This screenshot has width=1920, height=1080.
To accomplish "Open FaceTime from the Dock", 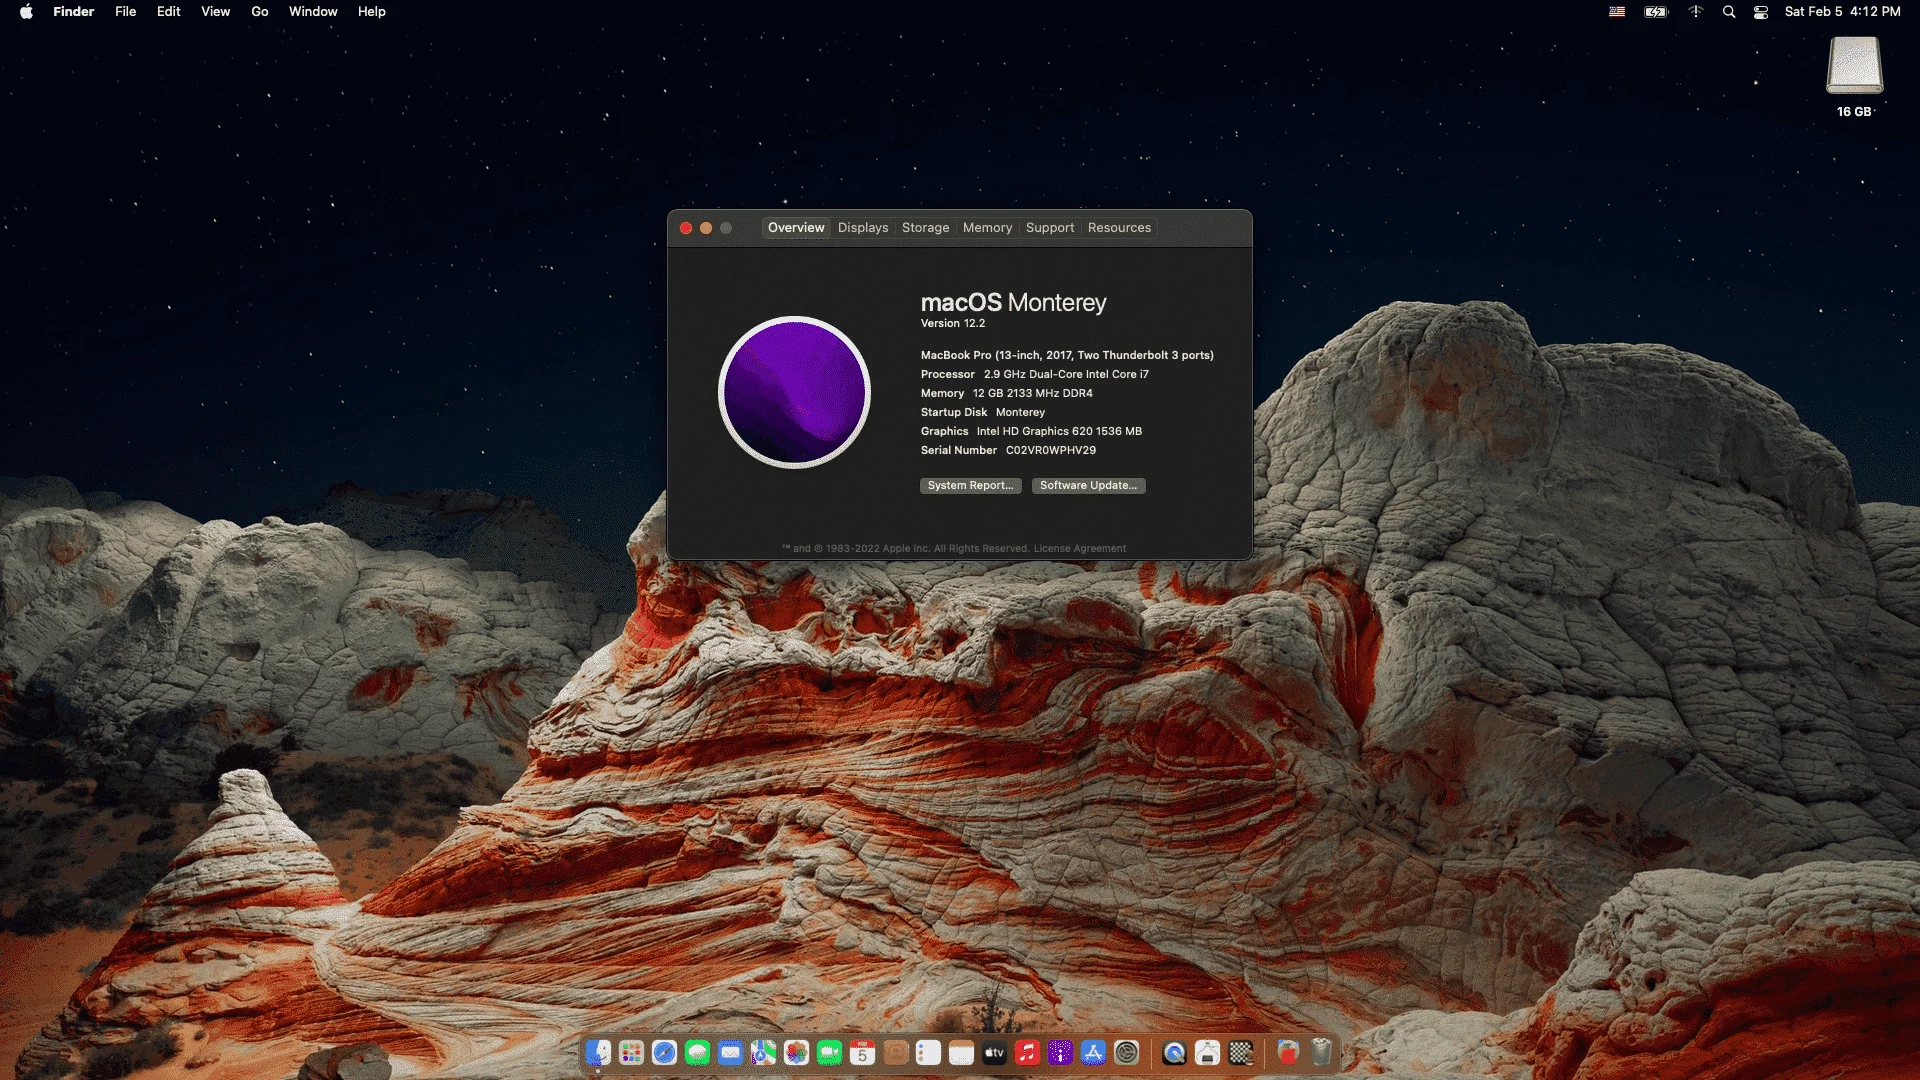I will (829, 1052).
